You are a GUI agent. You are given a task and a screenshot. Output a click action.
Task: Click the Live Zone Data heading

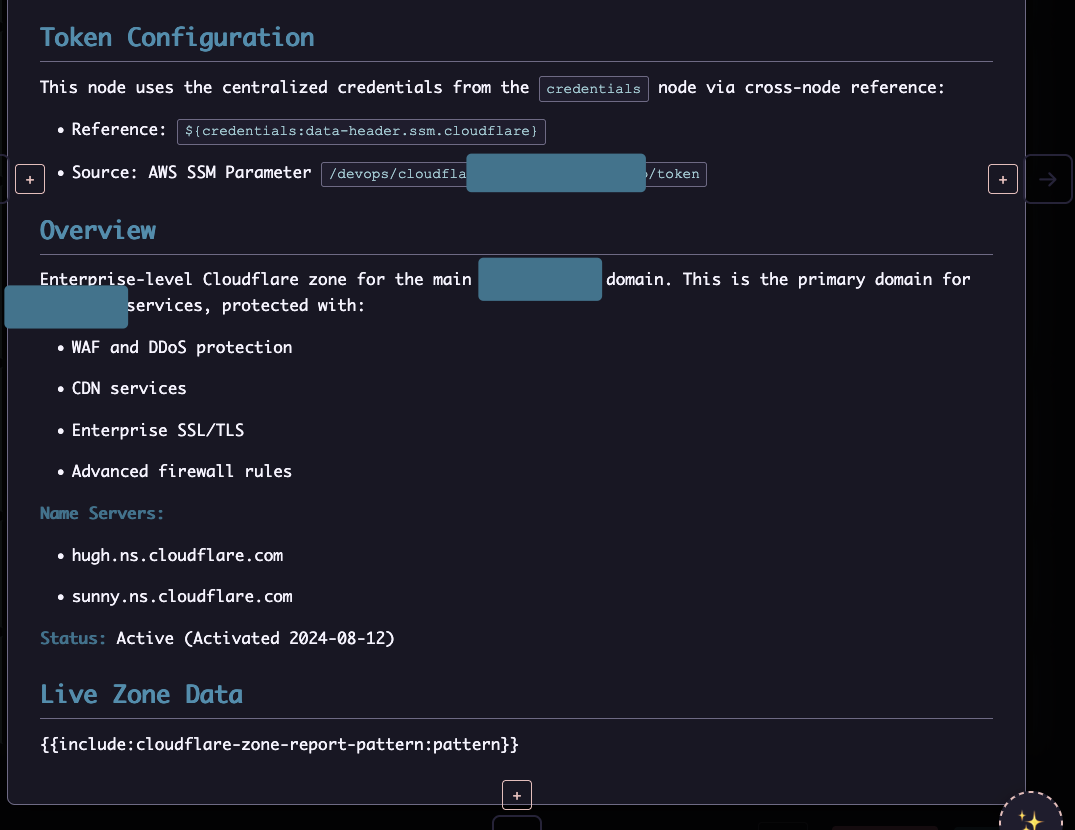141,694
